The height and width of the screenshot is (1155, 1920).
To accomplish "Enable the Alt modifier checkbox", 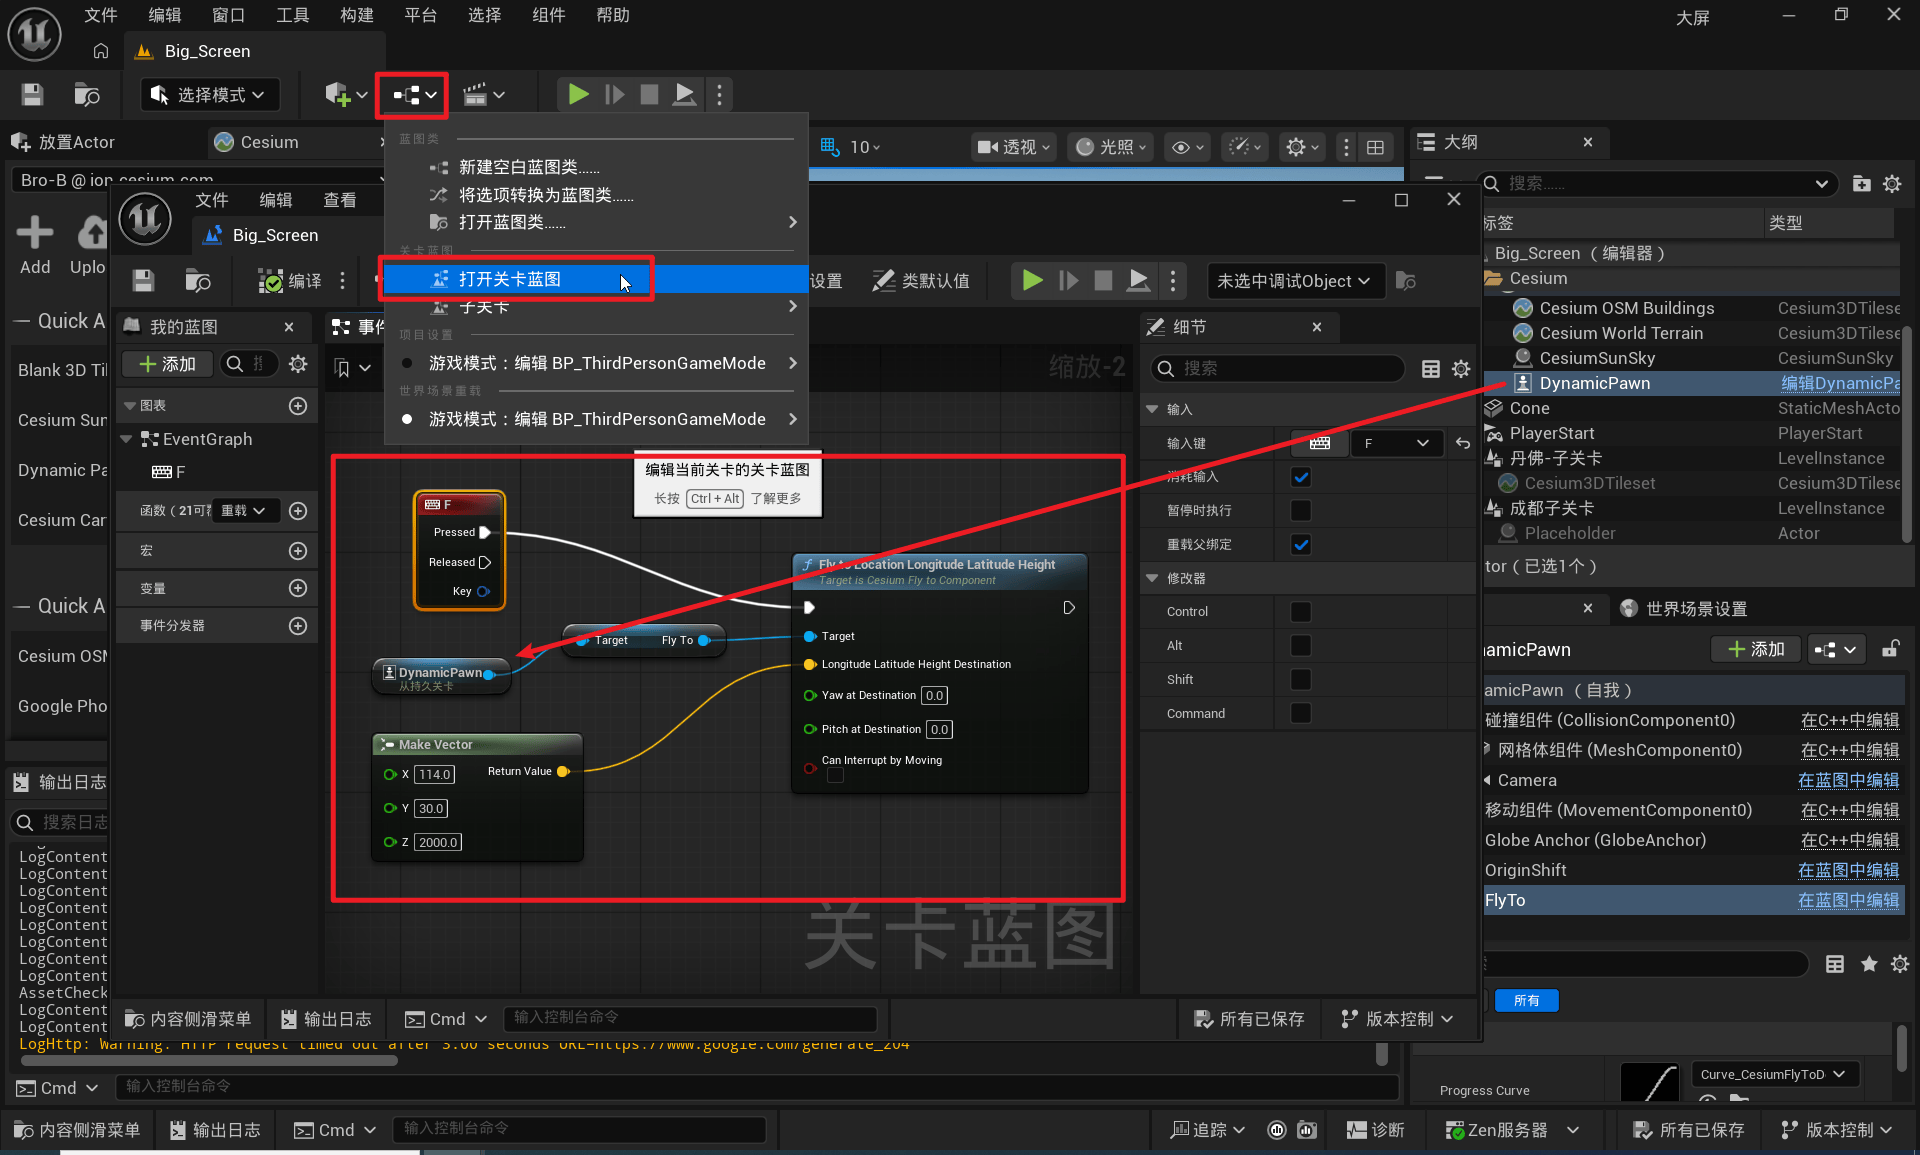I will click(1301, 646).
